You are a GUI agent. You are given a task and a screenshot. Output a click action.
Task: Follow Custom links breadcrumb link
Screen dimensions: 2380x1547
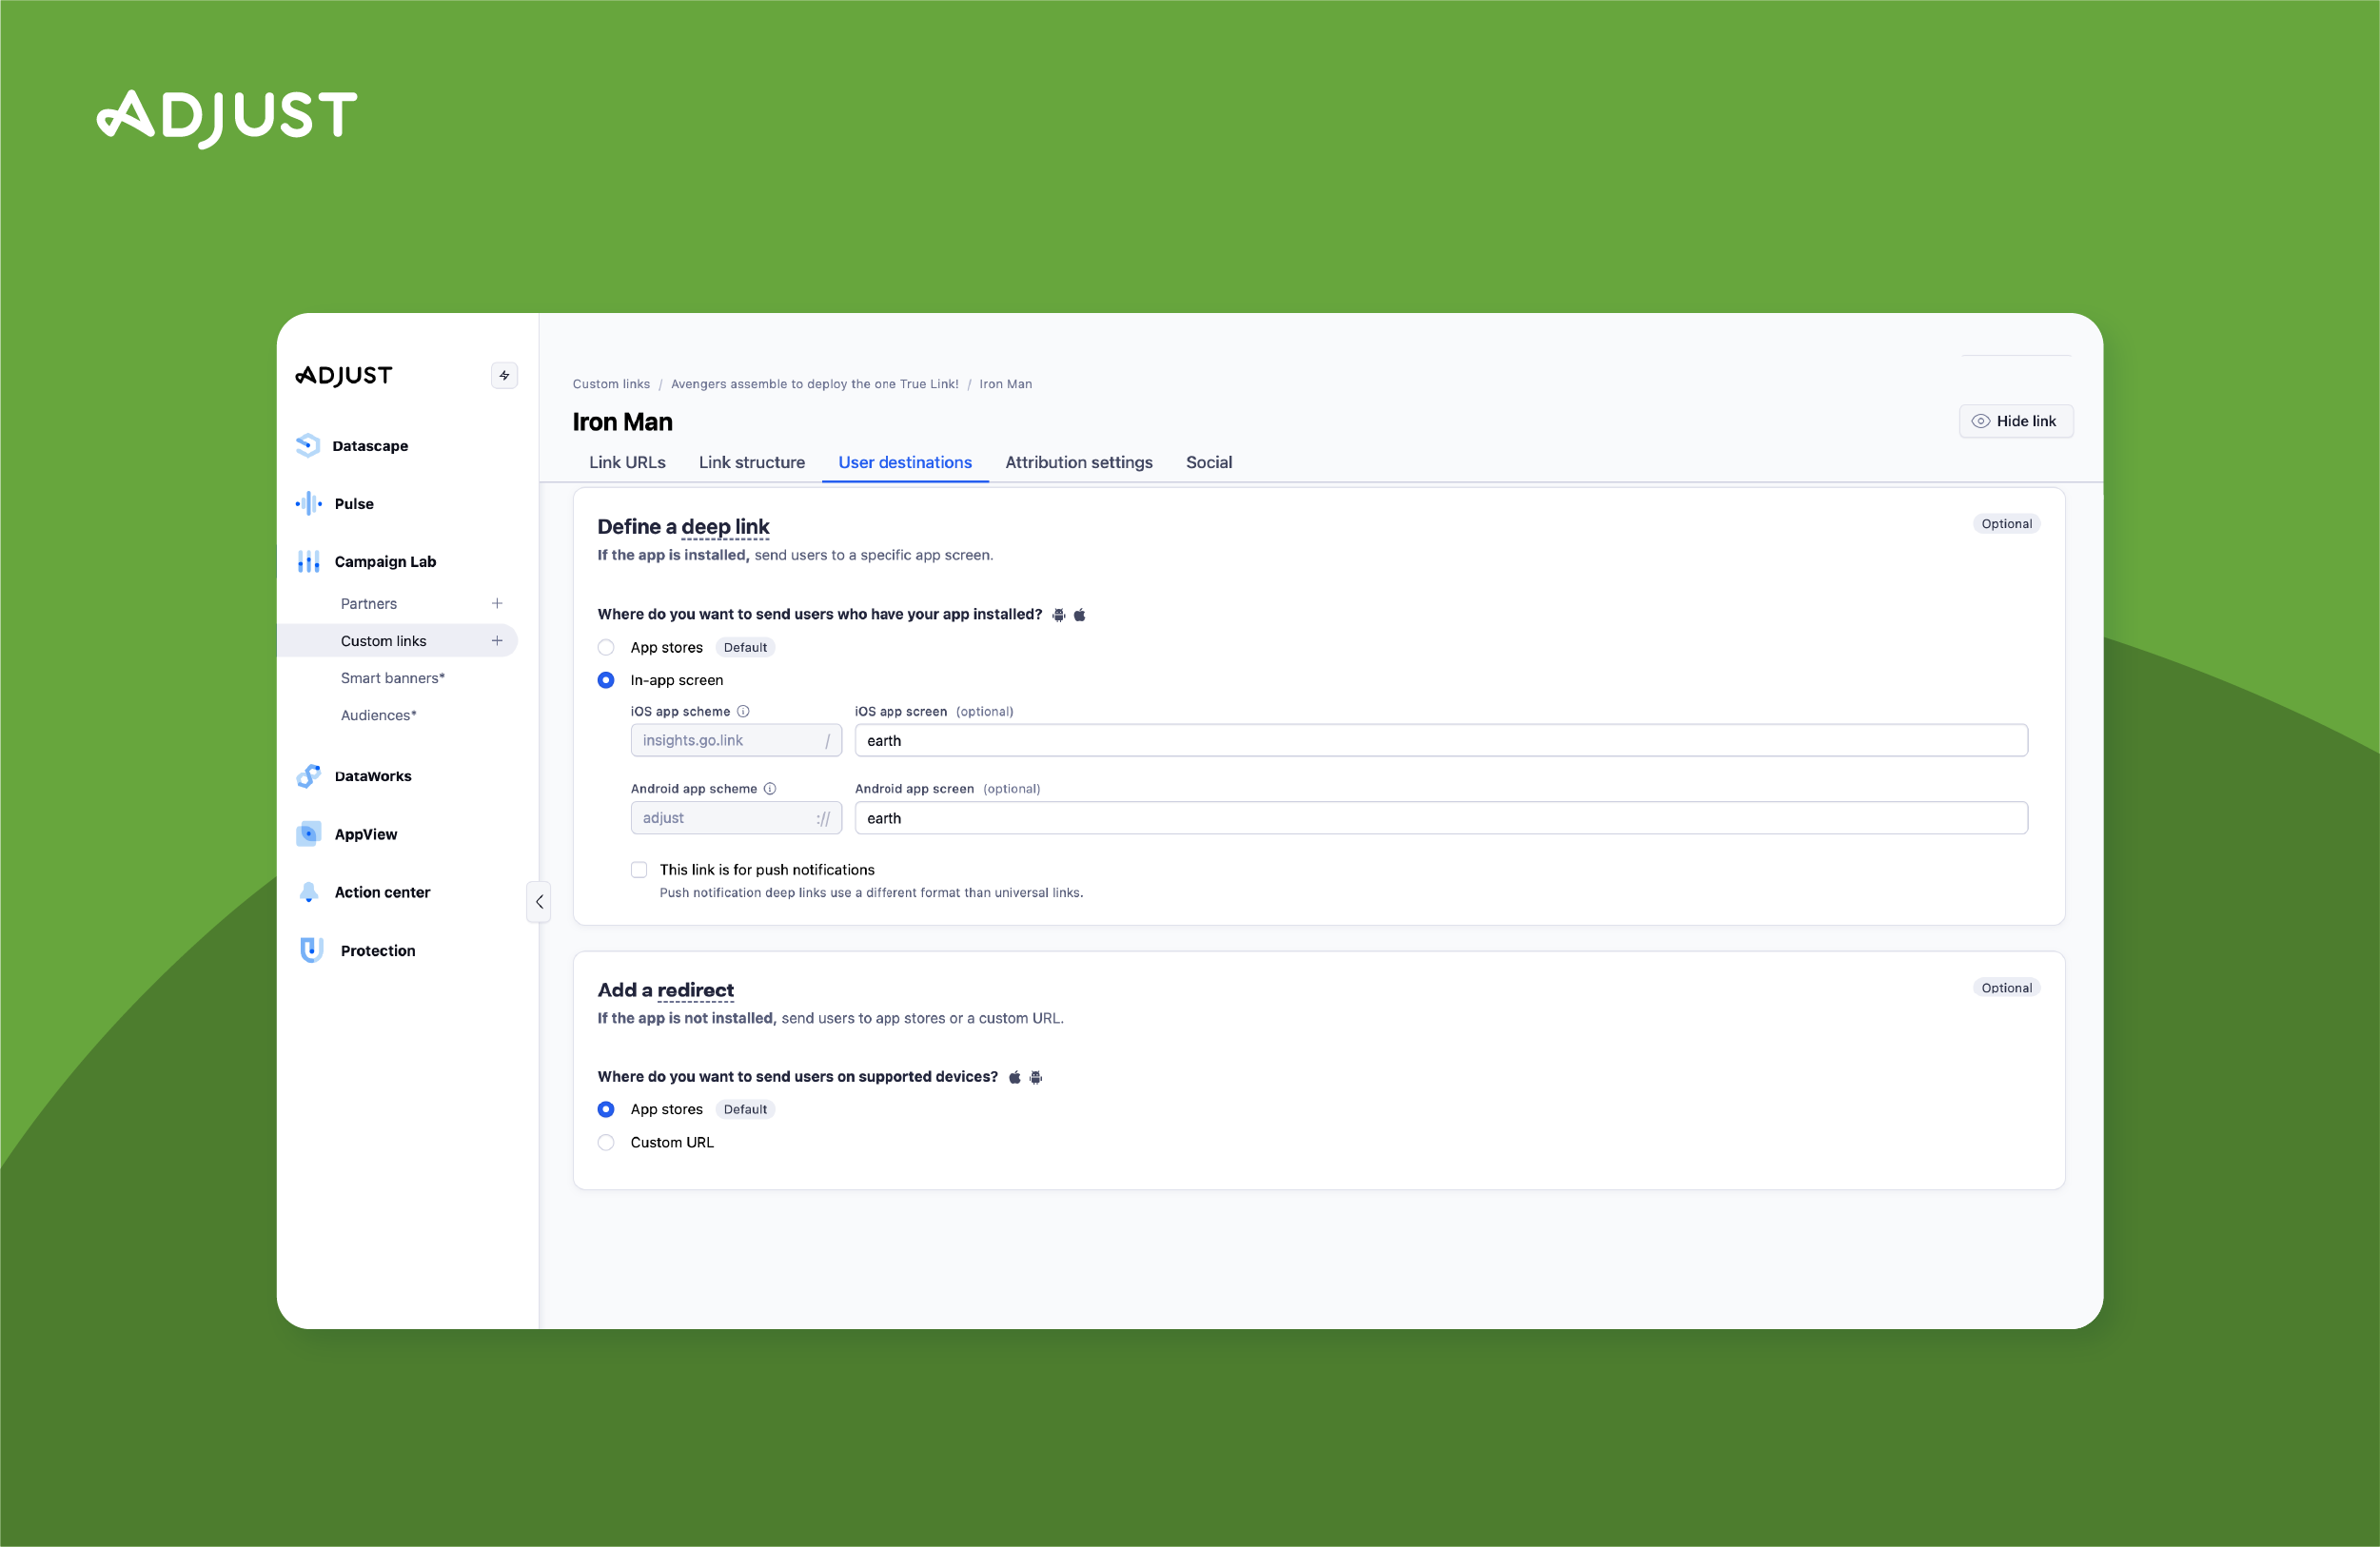[x=611, y=384]
